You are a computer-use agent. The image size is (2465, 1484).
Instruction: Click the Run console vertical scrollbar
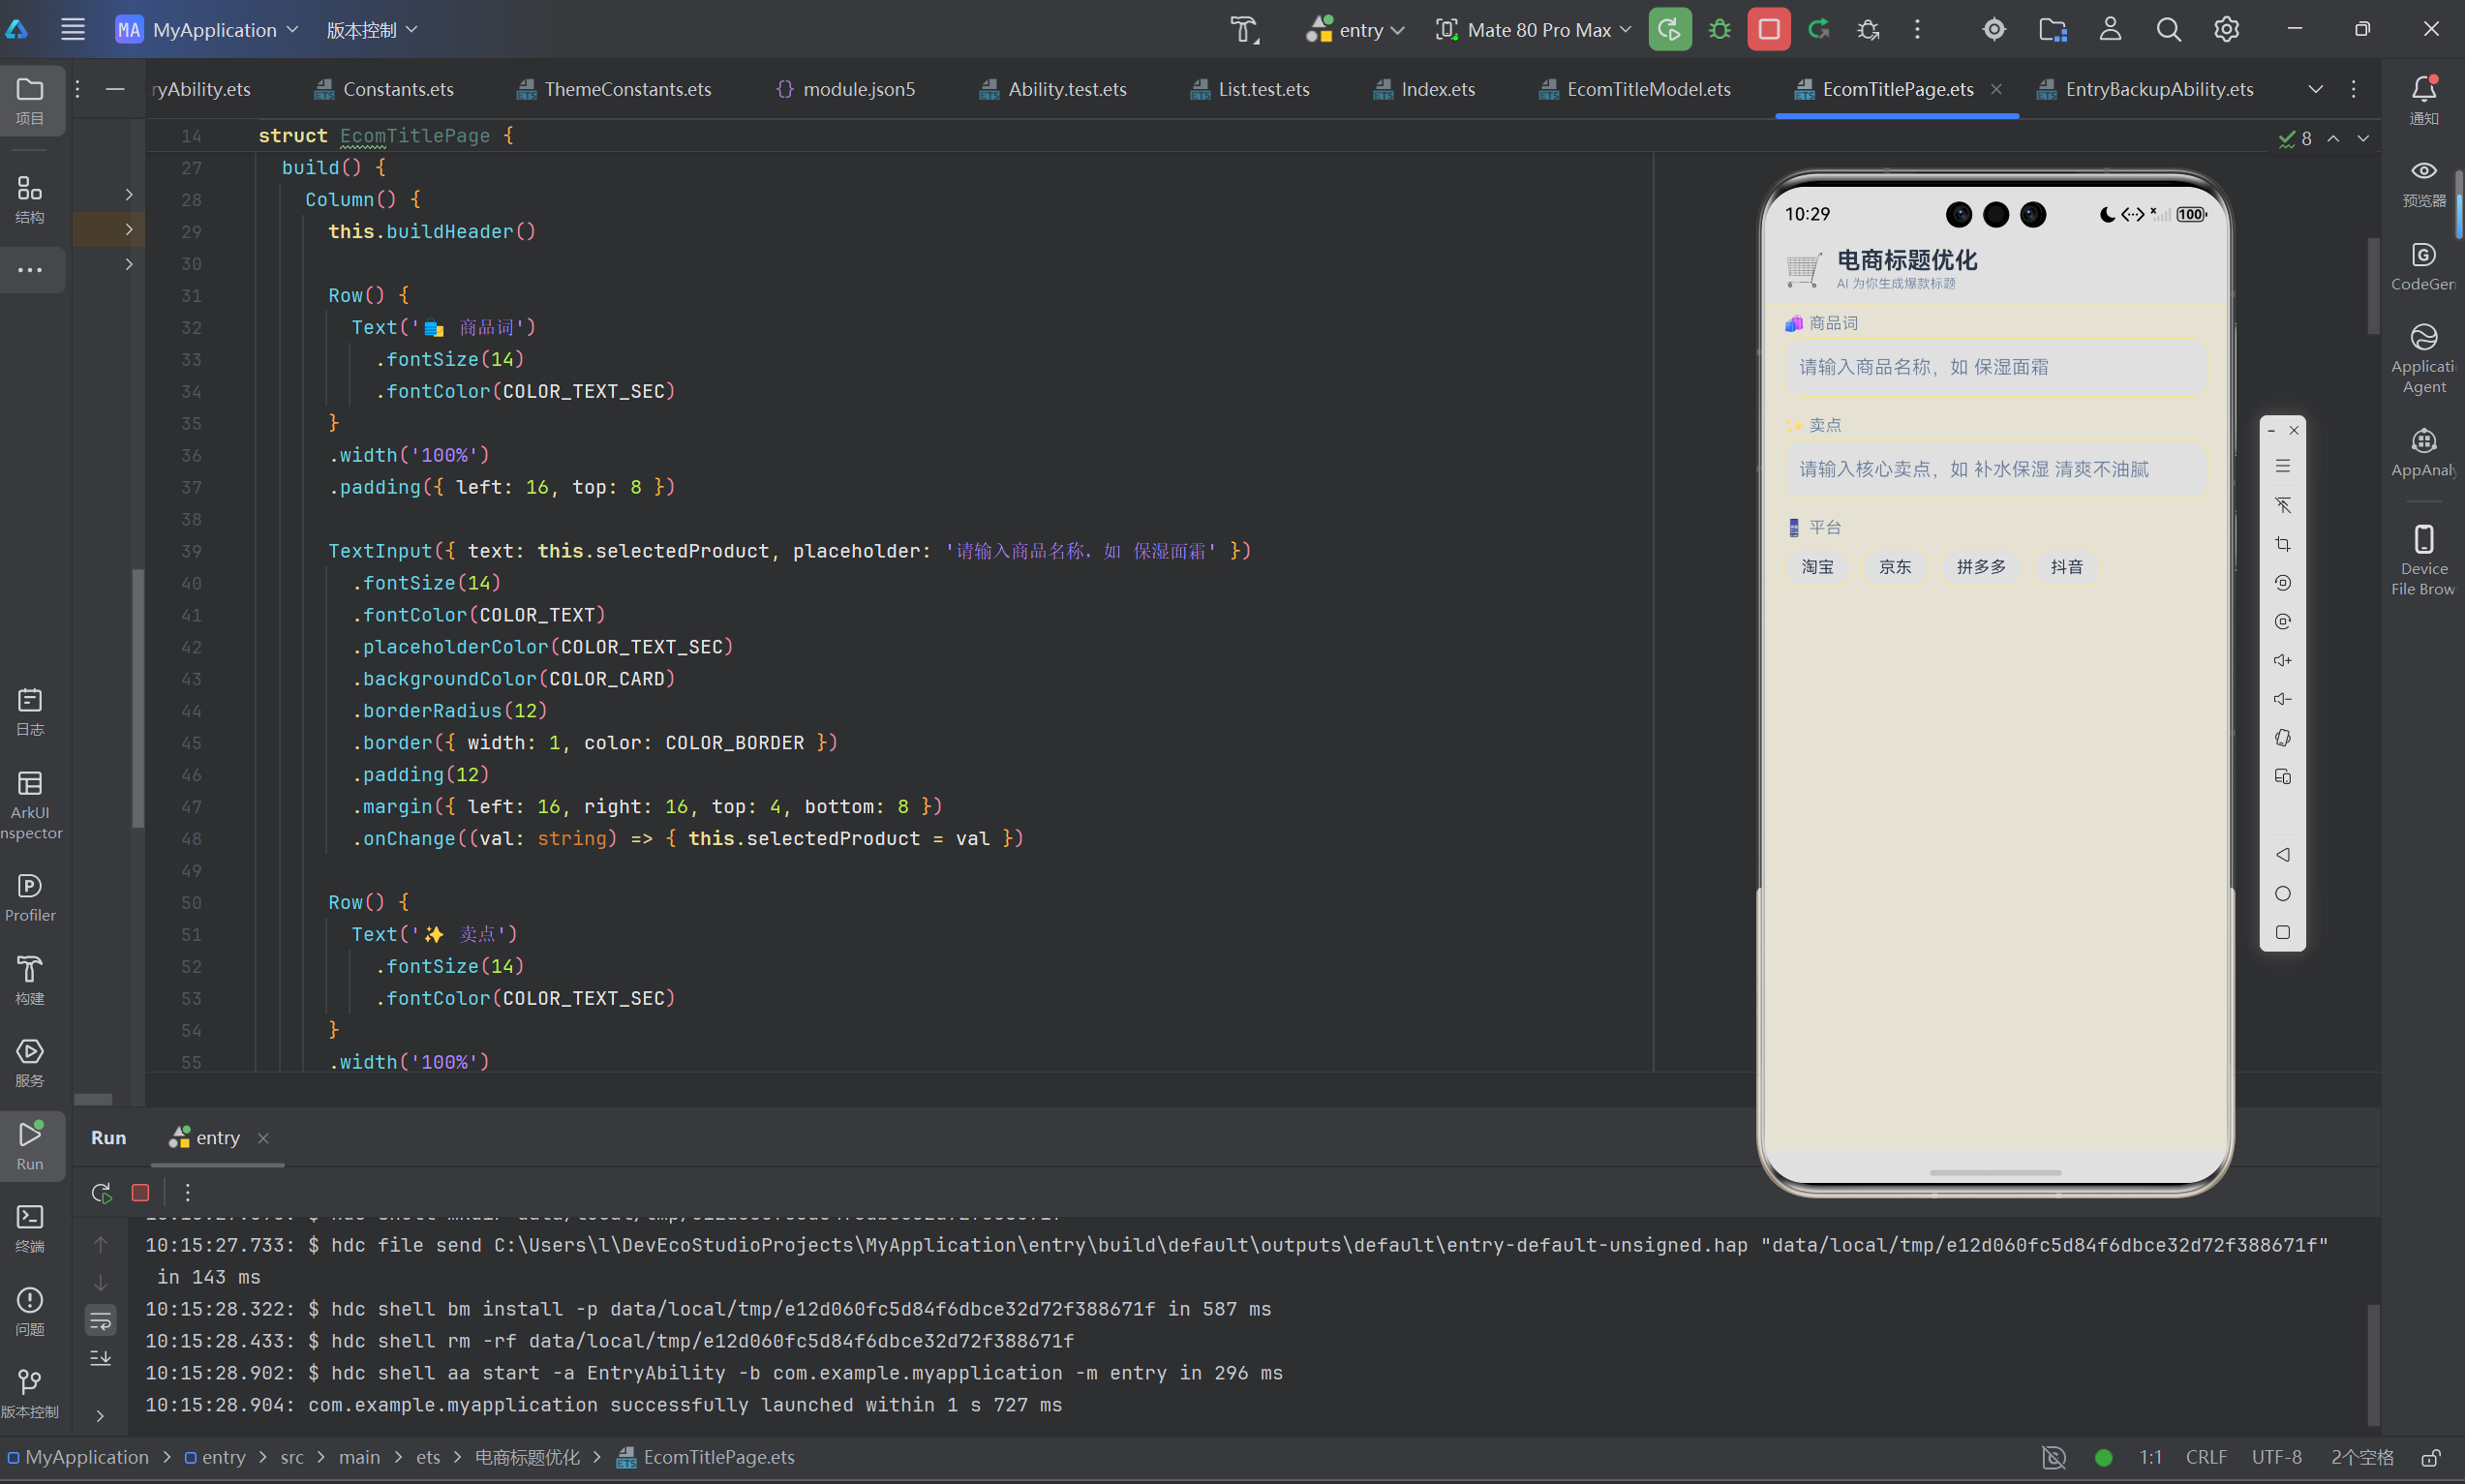click(x=2373, y=1364)
